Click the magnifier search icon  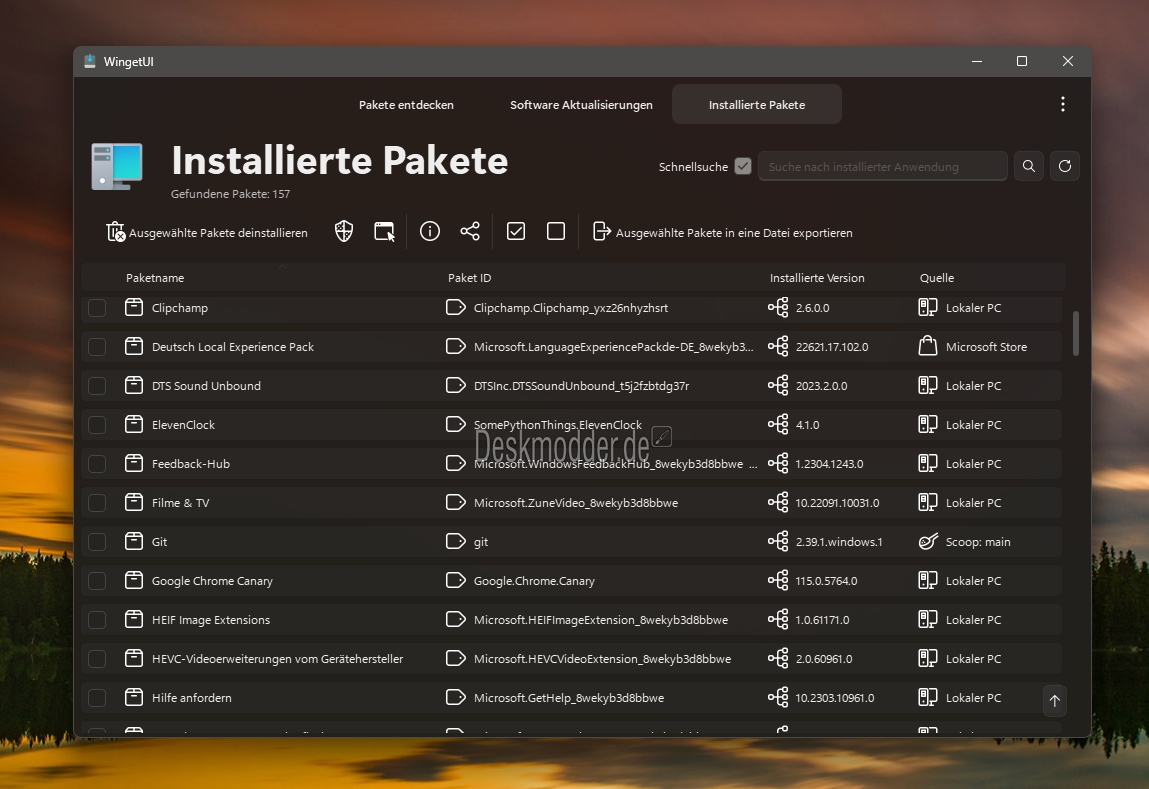click(1029, 166)
